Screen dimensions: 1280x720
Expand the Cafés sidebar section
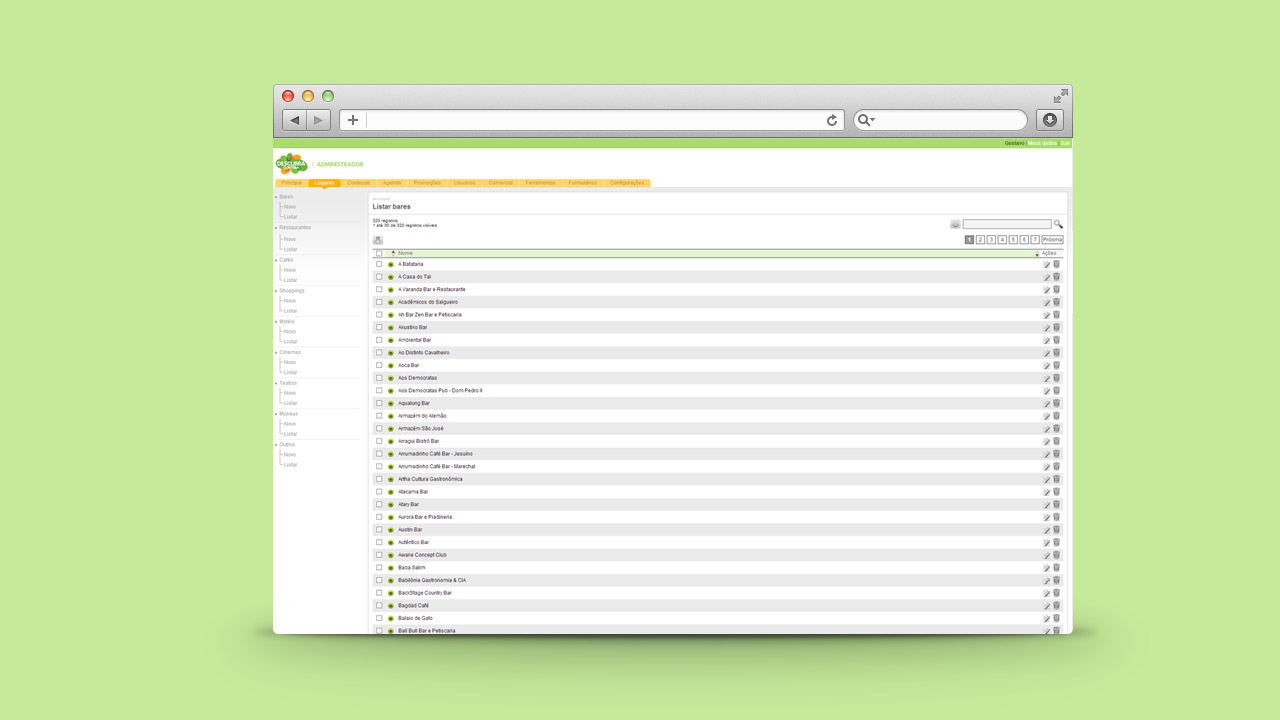coord(285,260)
